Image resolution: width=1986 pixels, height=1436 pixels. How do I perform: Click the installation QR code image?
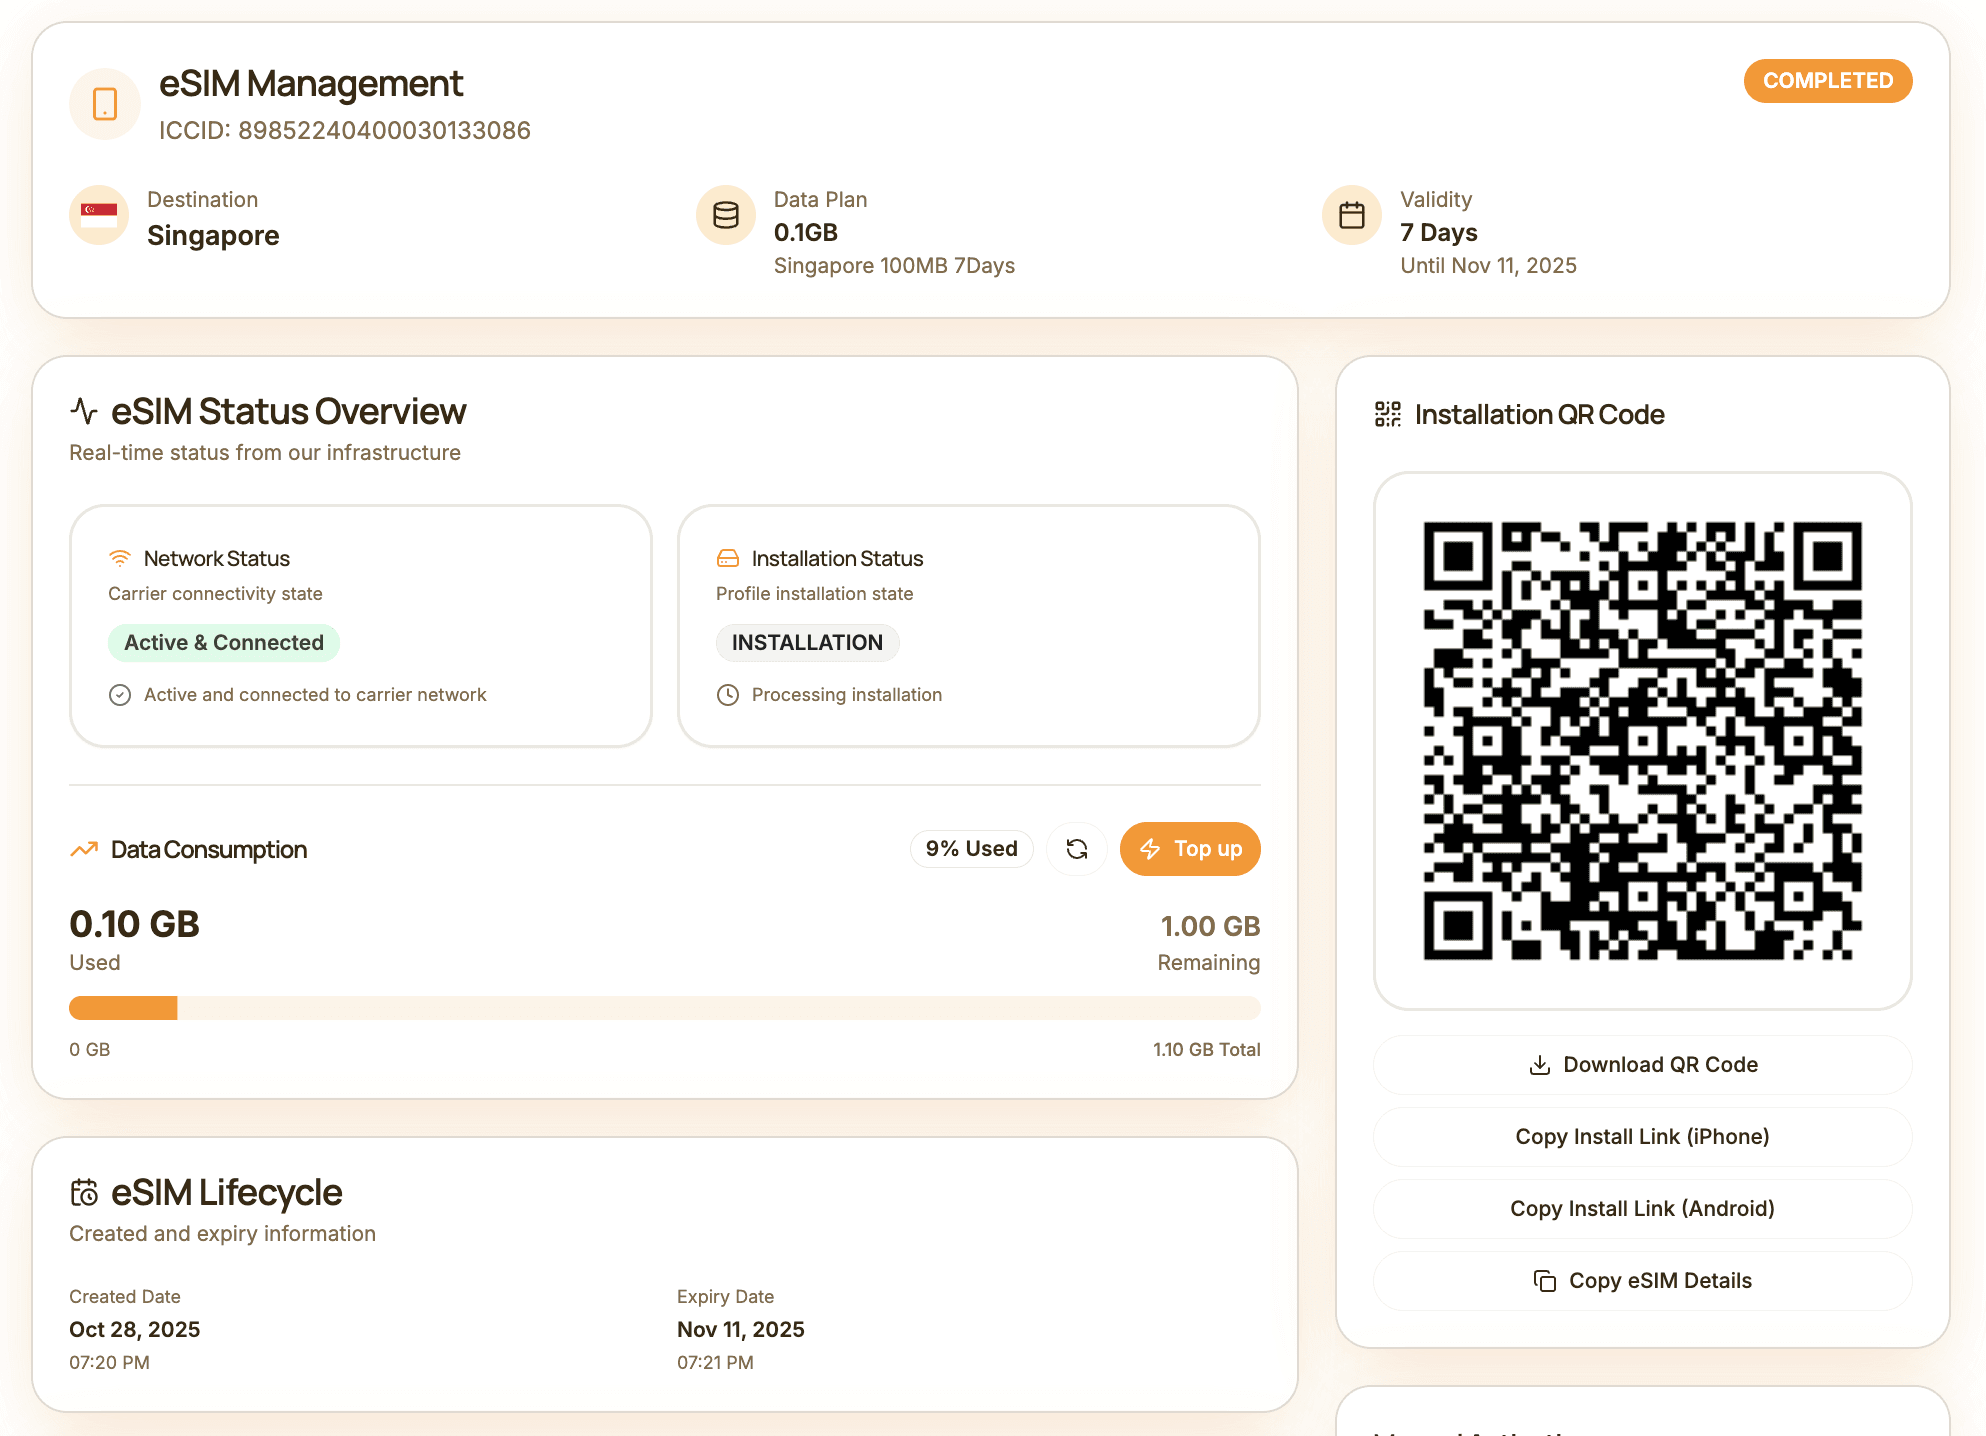tap(1642, 740)
